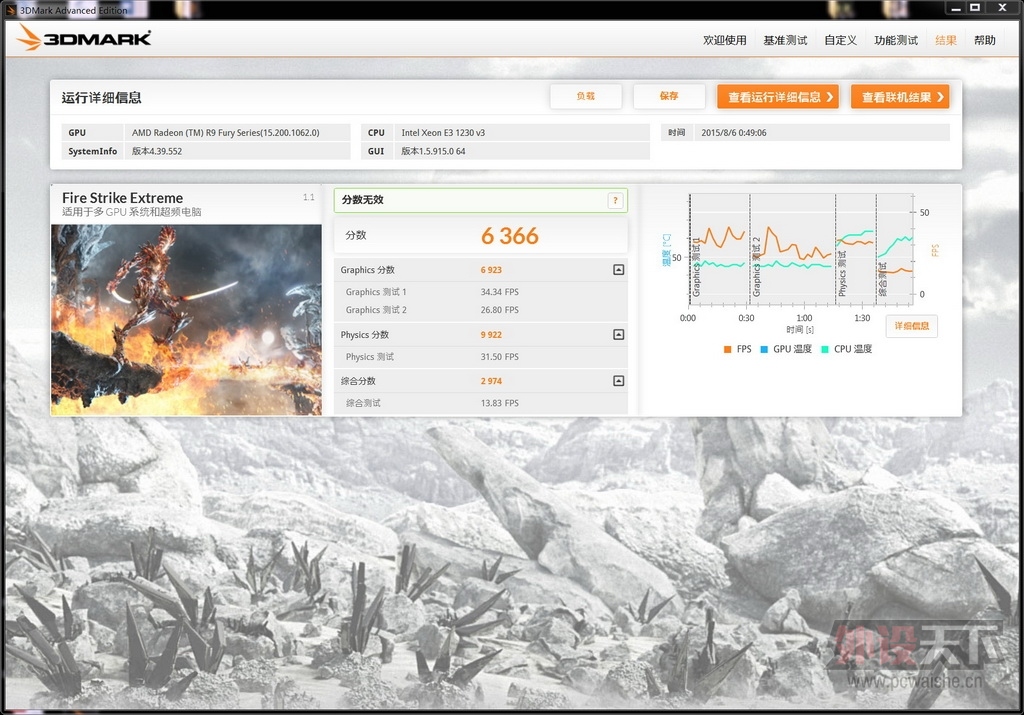Click the 13.83 FPS value
Screen dimensions: 1024x715
pos(500,403)
